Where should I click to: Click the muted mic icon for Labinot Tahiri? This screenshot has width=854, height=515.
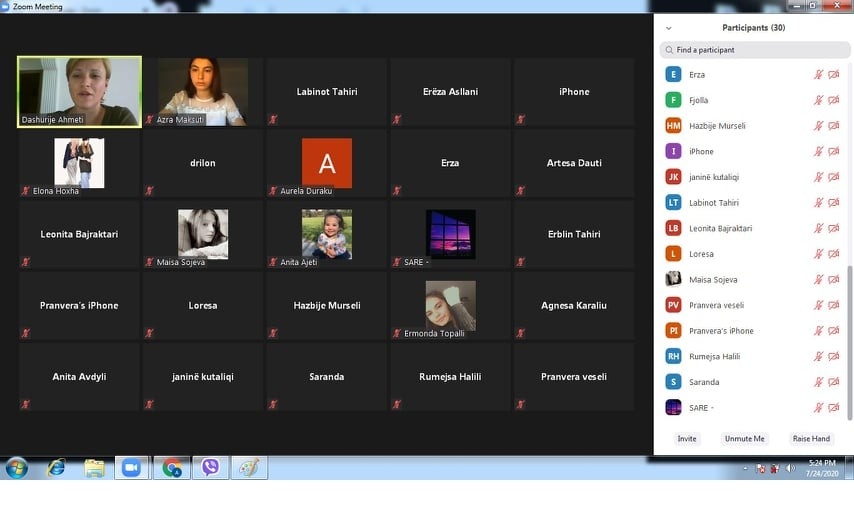tap(818, 203)
